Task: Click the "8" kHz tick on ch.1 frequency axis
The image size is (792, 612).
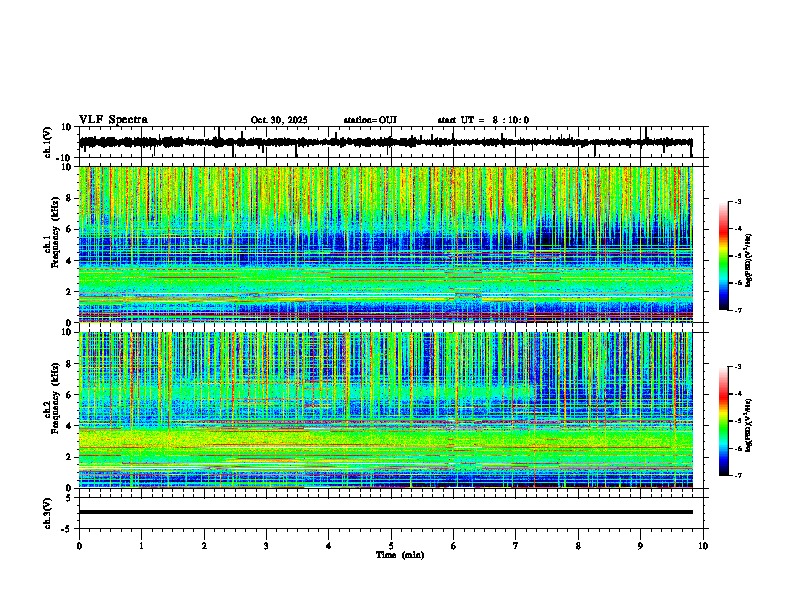Action: [69, 198]
